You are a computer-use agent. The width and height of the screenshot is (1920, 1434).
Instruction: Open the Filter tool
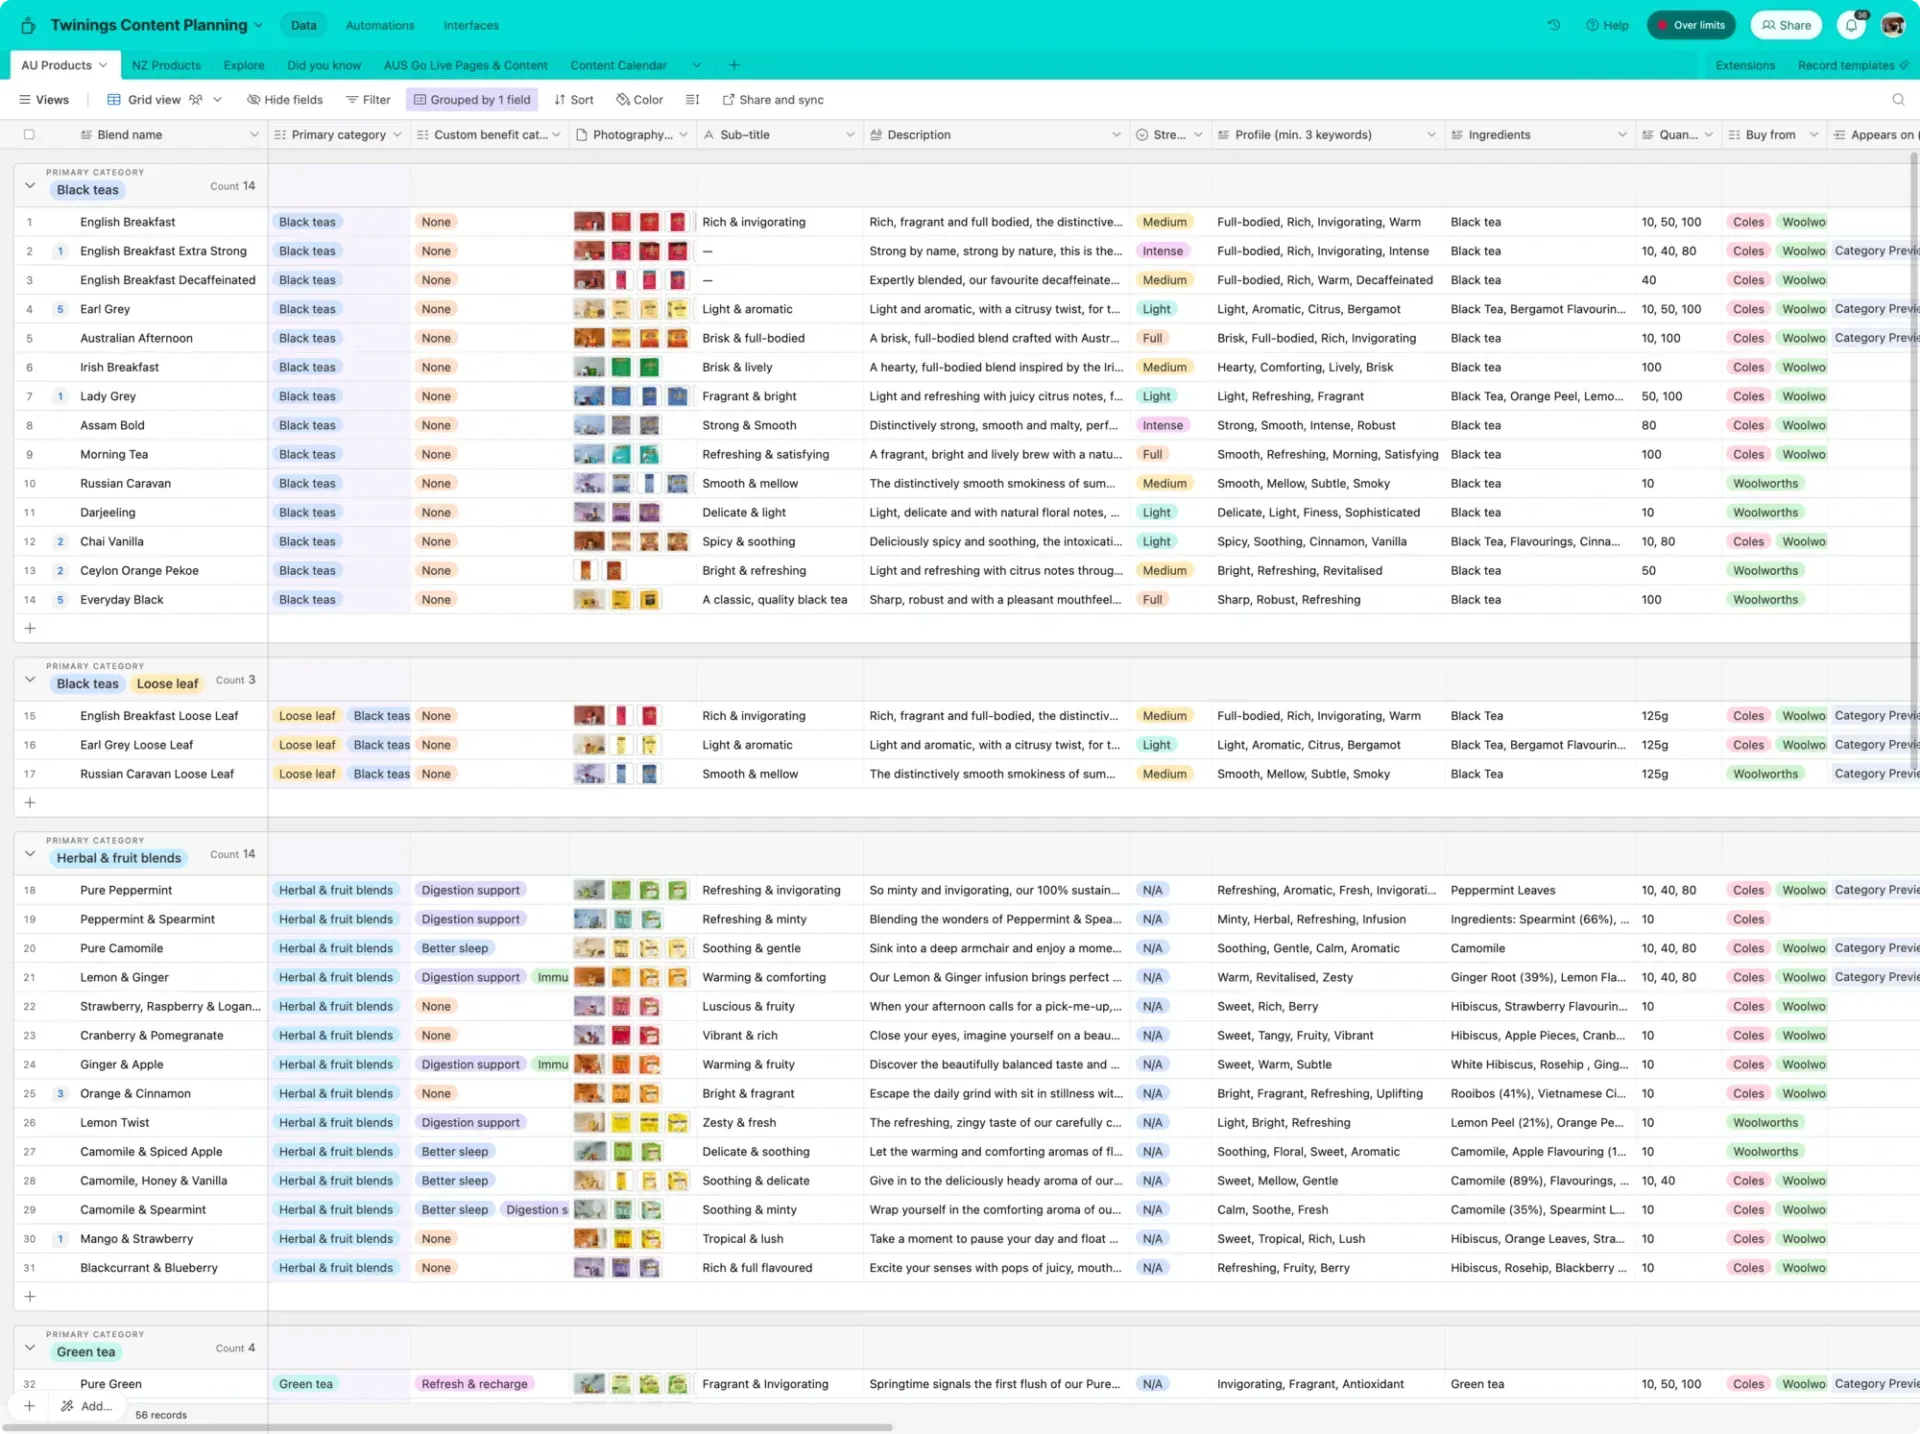[368, 100]
